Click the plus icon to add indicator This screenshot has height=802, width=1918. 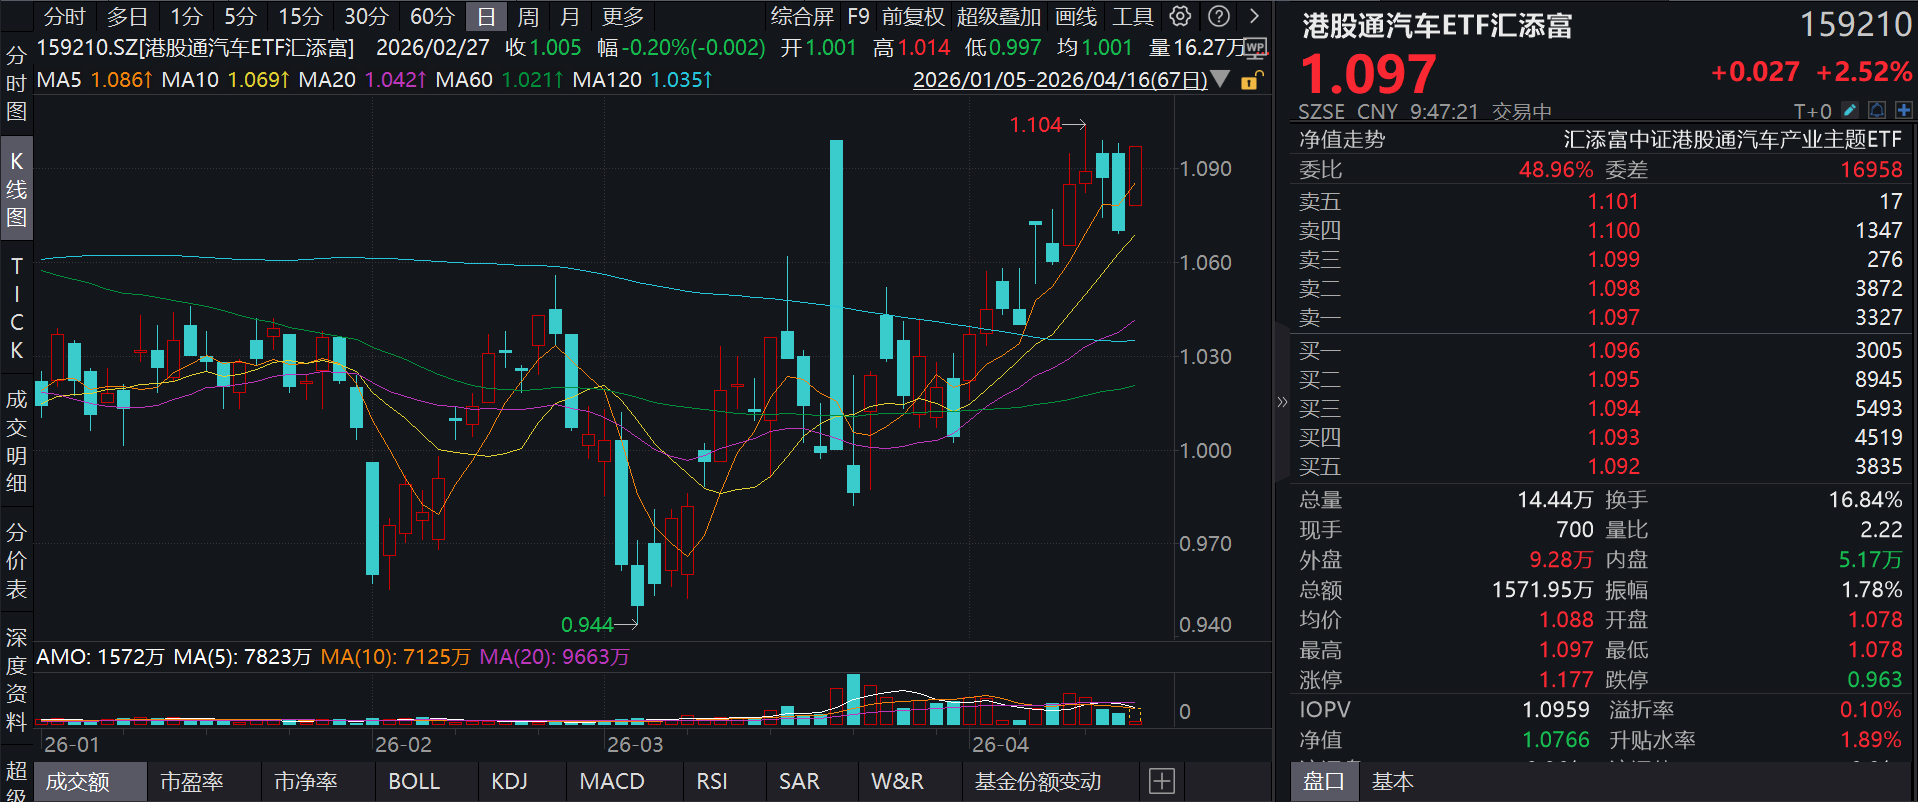click(1161, 781)
